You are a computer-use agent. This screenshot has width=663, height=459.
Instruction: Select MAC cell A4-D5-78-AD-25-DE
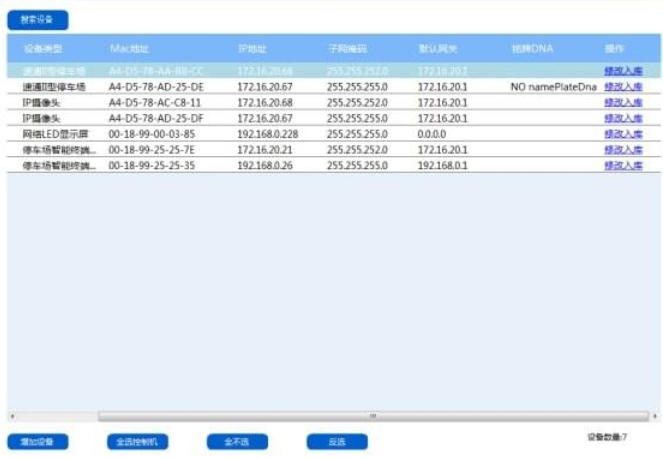156,87
